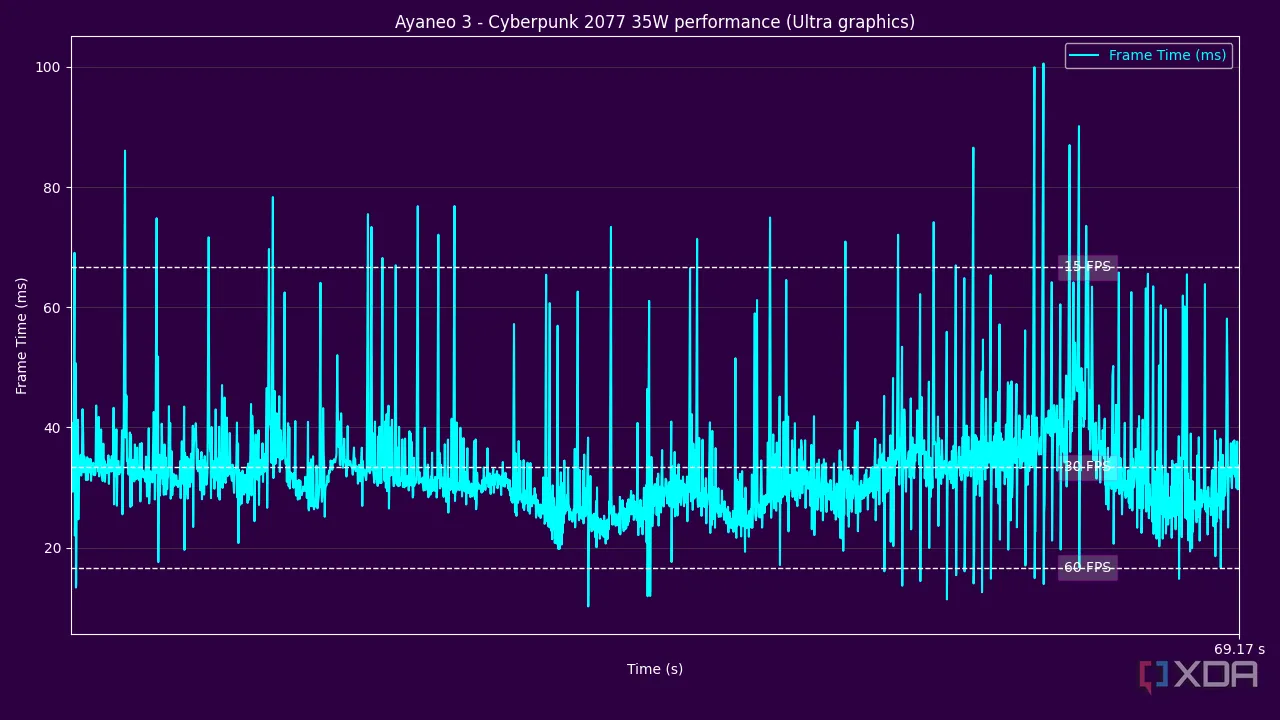Viewport: 1280px width, 720px height.
Task: Click the Frame Time (ms) y-axis title
Action: click(x=22, y=336)
